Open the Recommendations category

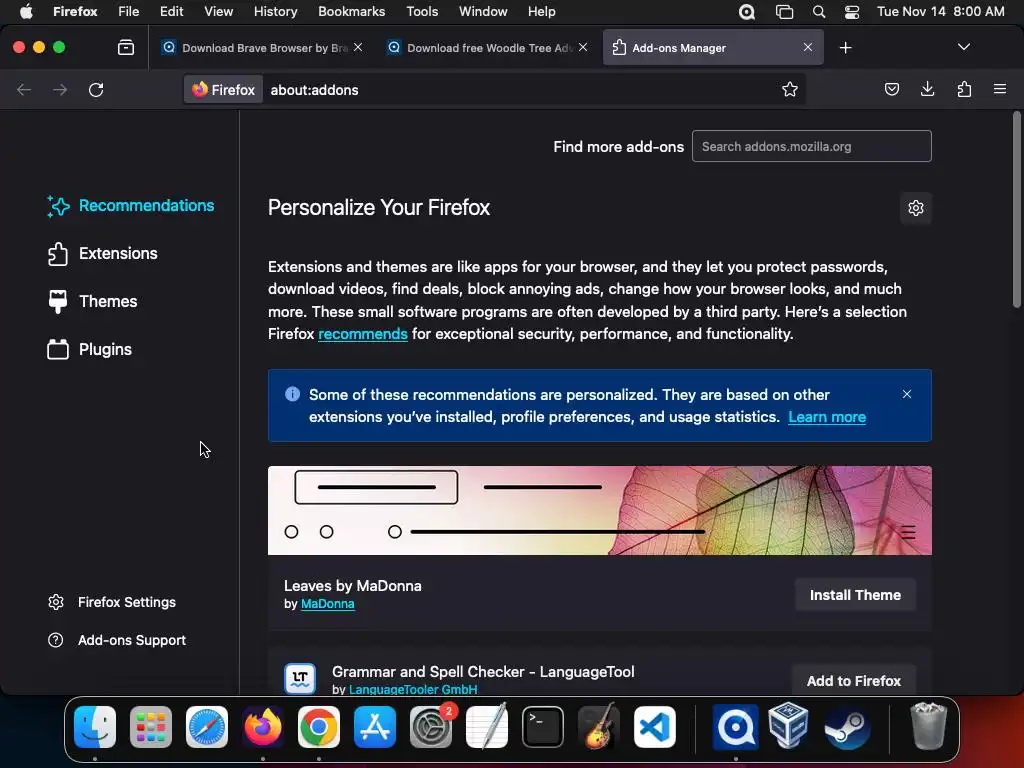pyautogui.click(x=131, y=206)
